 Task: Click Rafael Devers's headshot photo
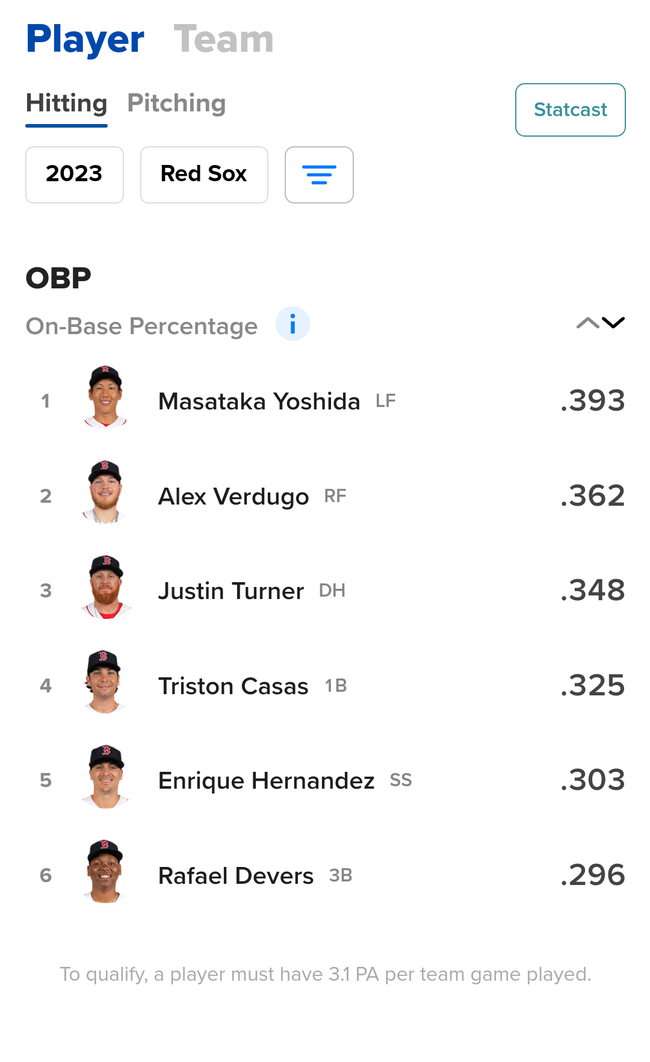point(105,872)
